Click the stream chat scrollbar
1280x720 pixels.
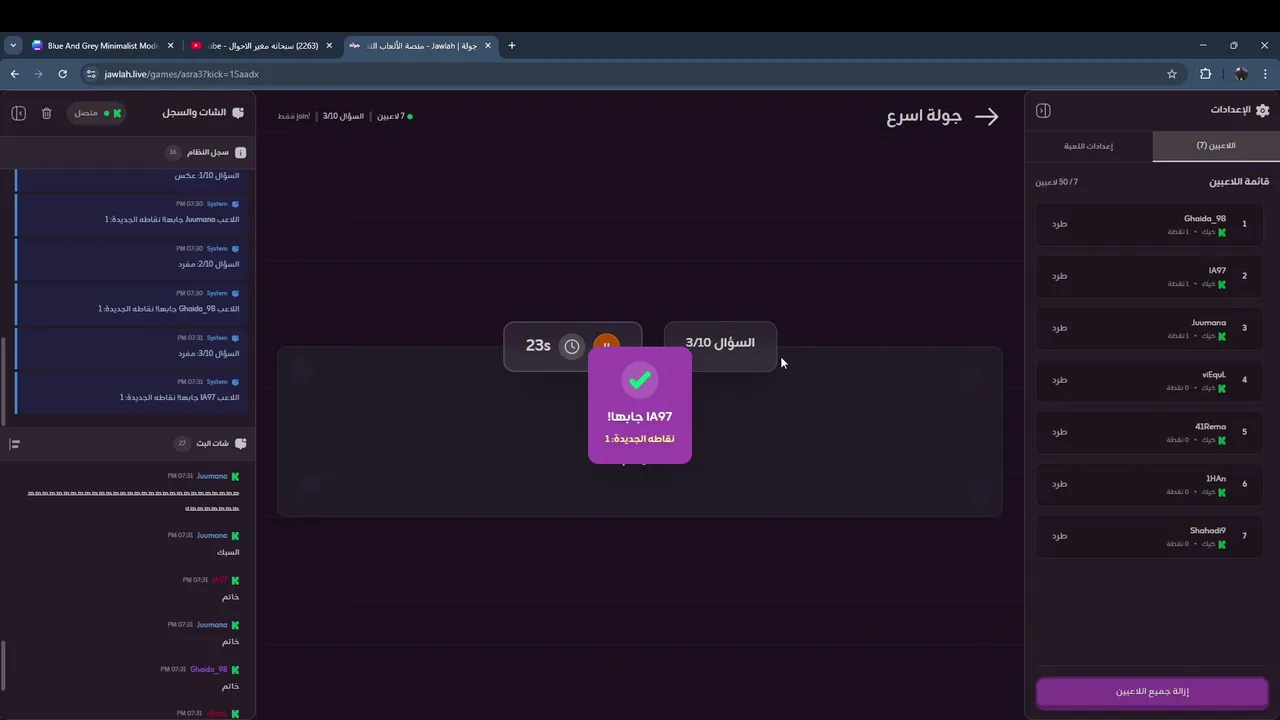[4, 666]
